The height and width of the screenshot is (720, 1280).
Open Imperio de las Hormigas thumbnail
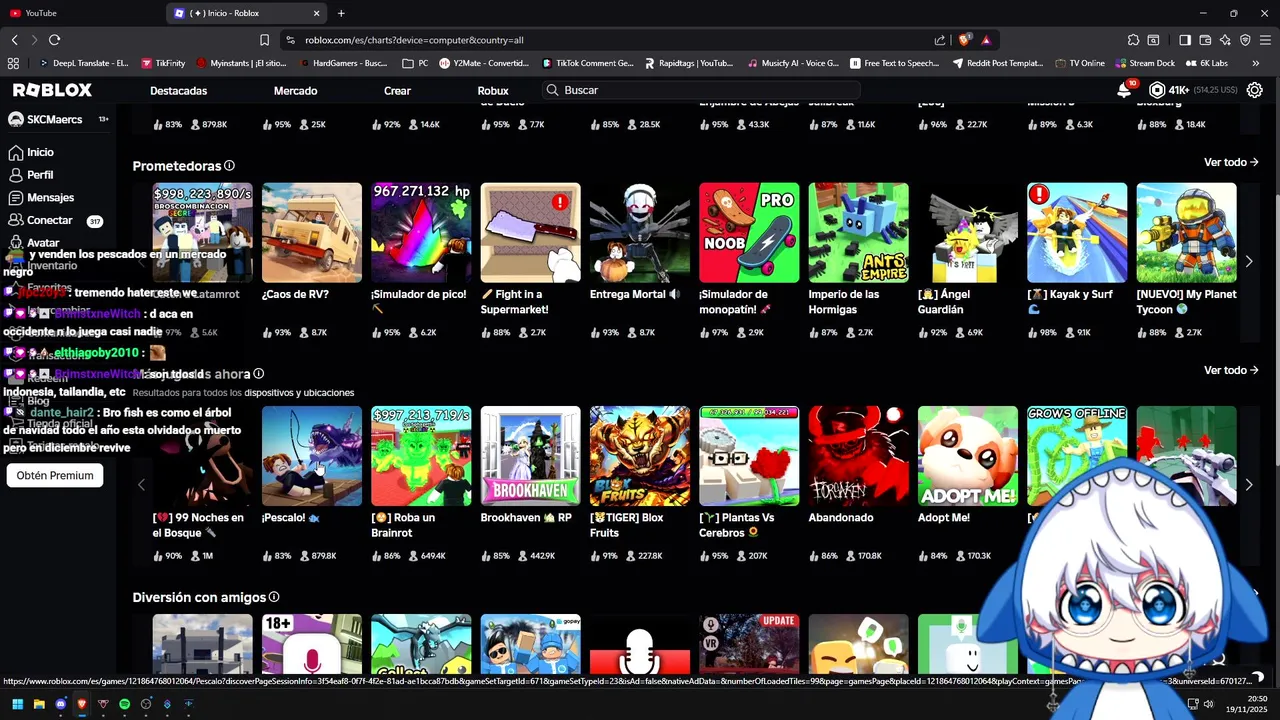coord(858,232)
